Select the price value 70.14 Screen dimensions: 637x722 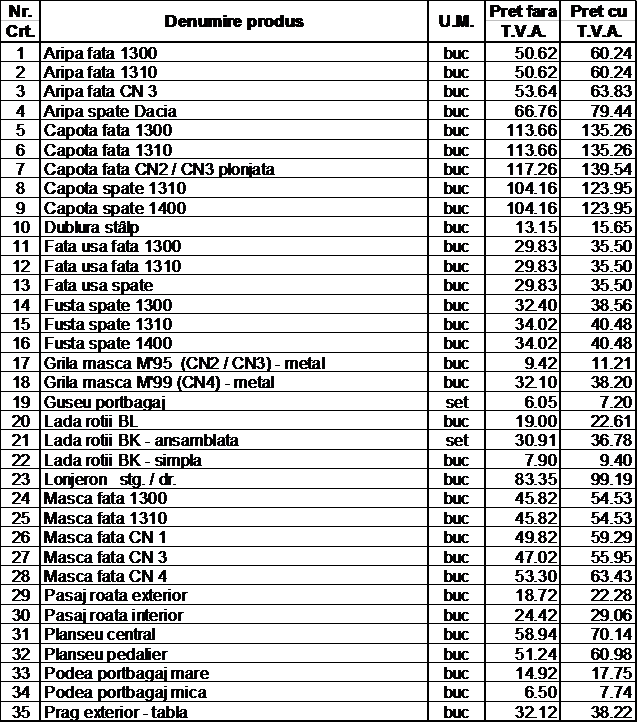pos(611,634)
